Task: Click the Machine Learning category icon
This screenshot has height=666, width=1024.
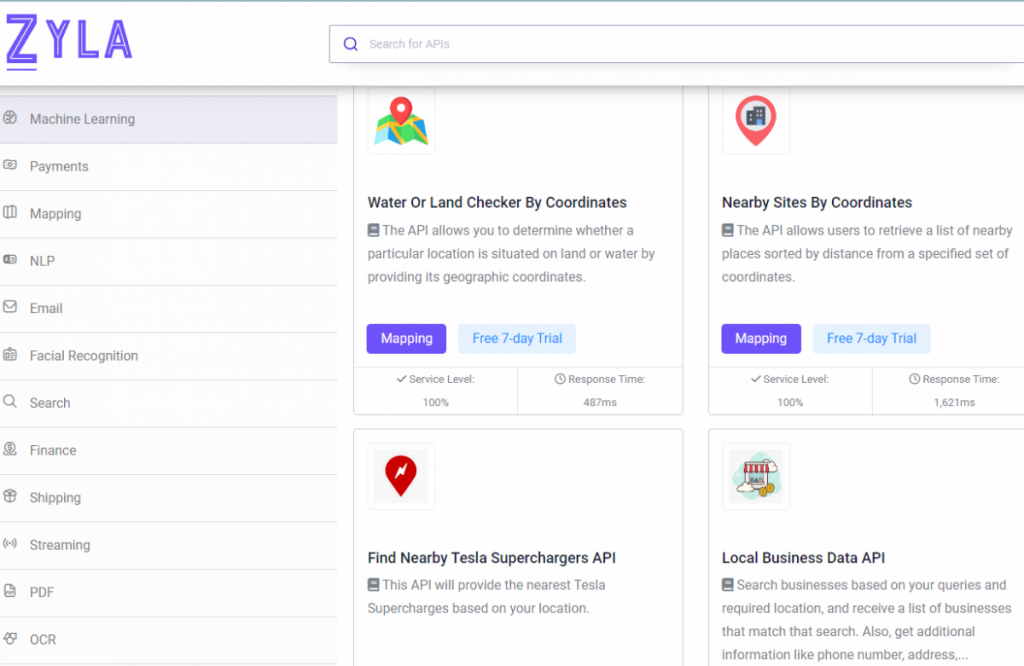Action: (10, 118)
